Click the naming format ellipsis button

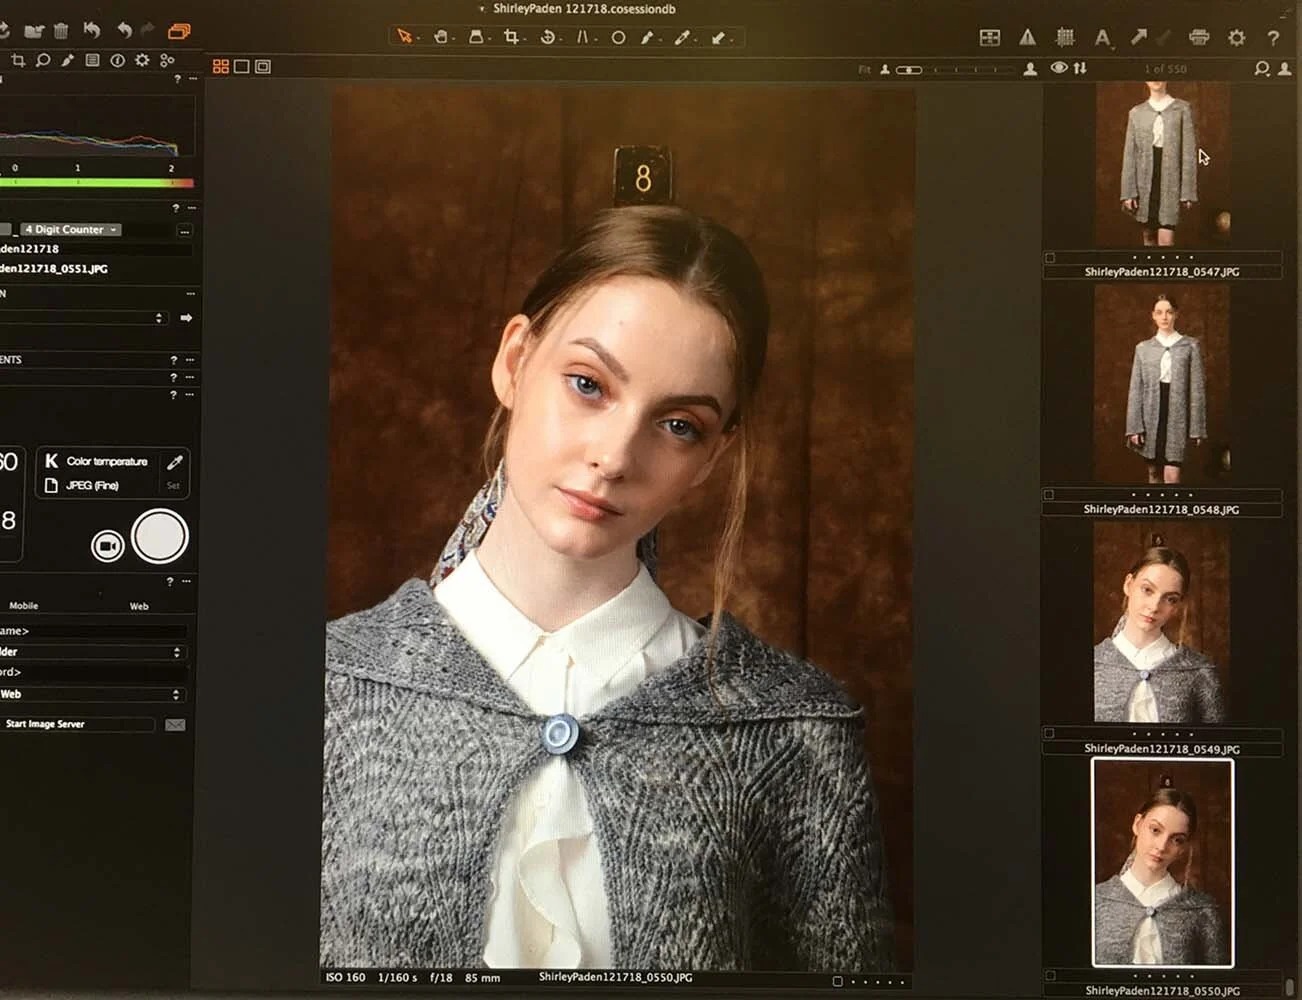[x=184, y=230]
